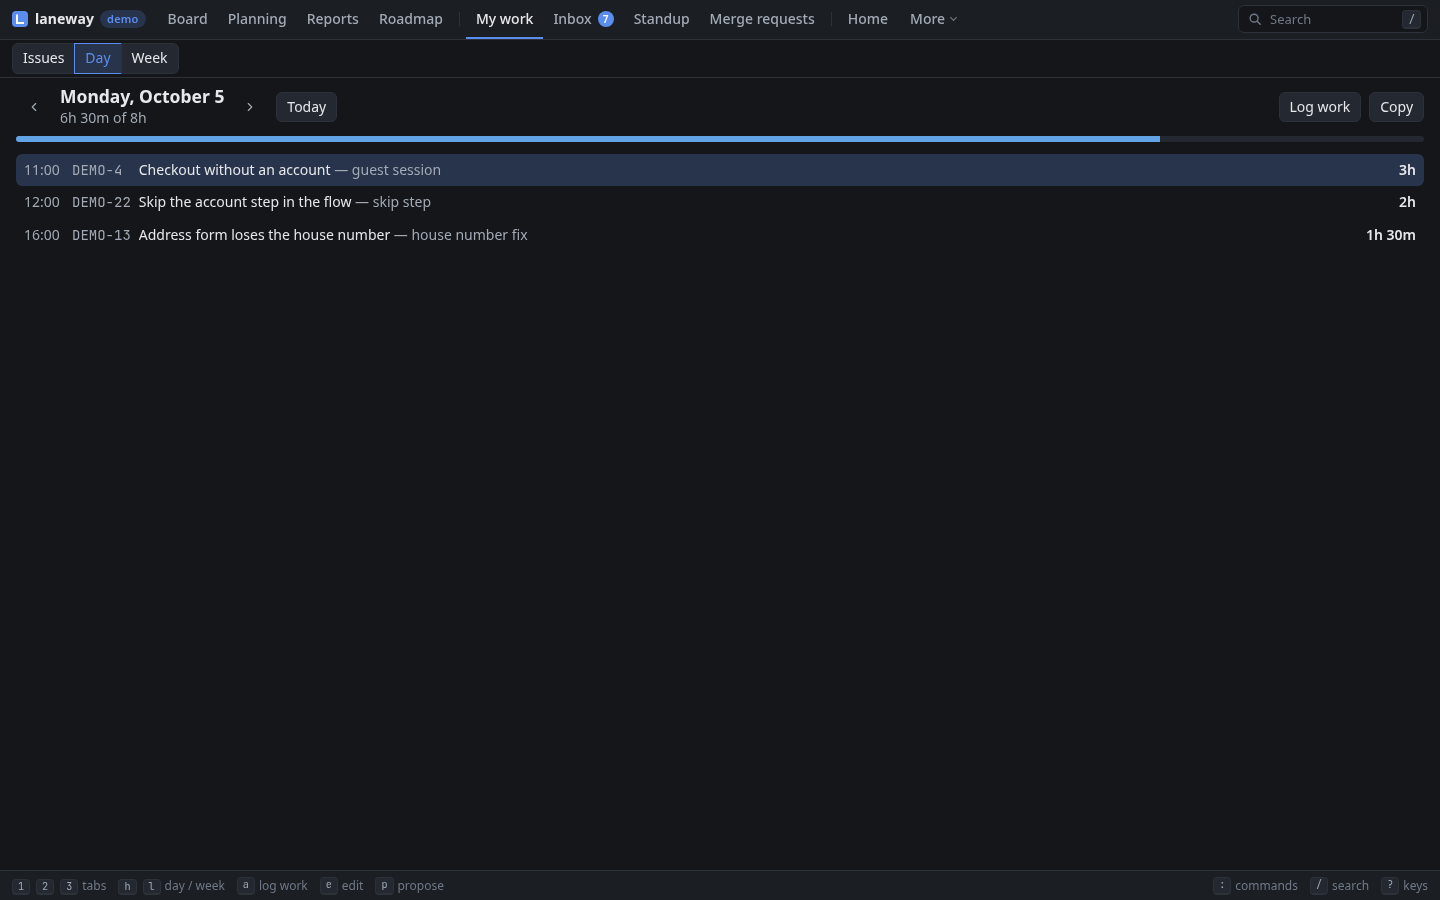Click the 2h duration value
The width and height of the screenshot is (1440, 900).
pos(1407,202)
